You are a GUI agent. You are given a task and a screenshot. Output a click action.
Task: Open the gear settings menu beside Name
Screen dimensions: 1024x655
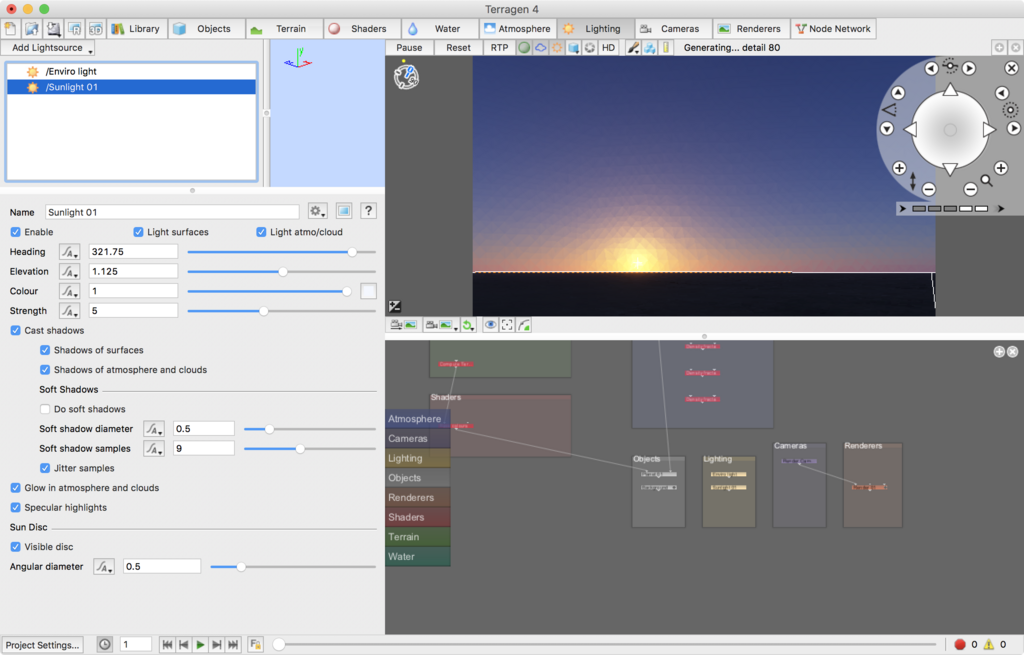click(x=317, y=211)
